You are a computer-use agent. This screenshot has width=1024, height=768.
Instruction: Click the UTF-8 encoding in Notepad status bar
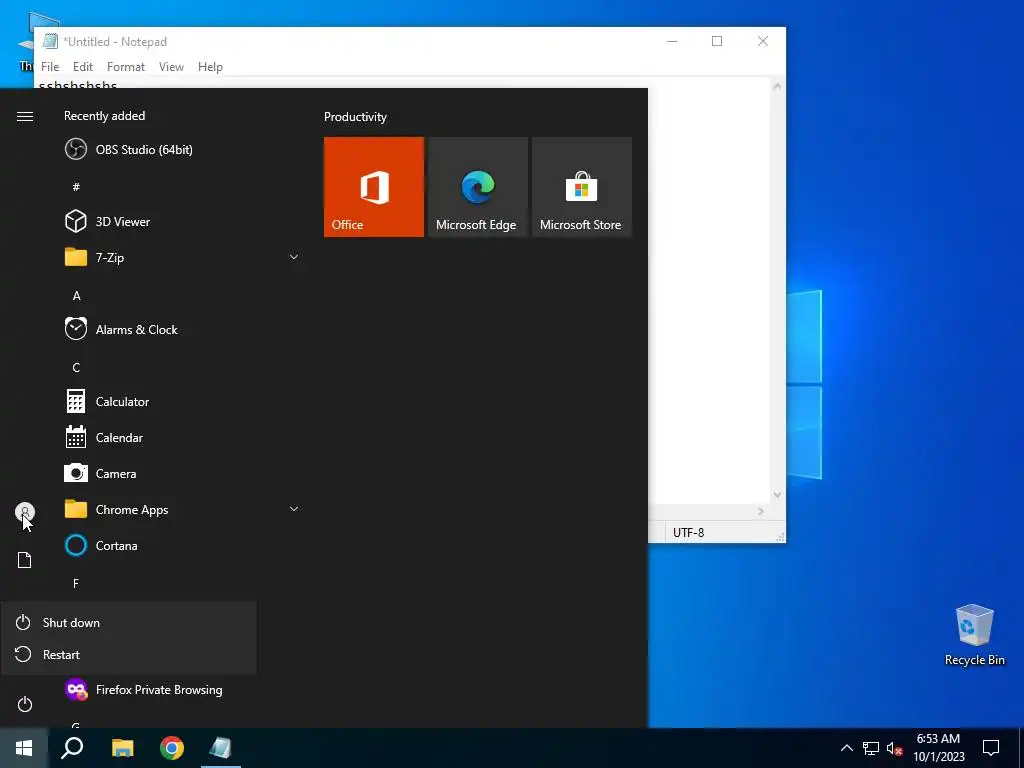[688, 532]
